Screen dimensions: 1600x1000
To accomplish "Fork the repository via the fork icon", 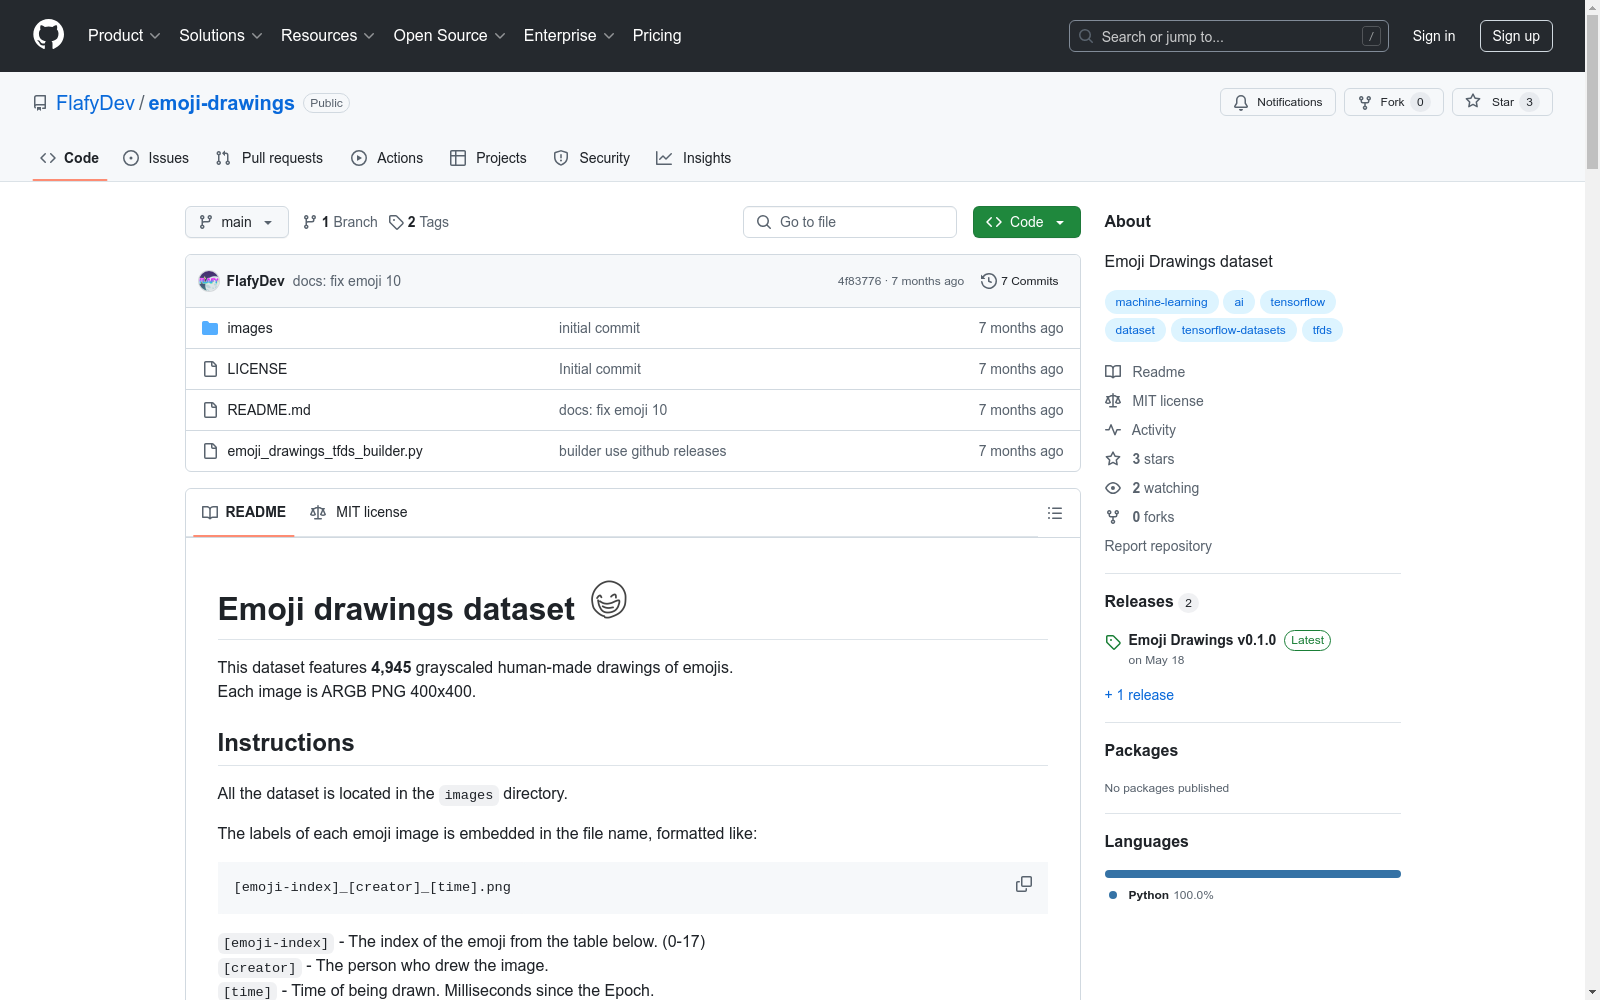I will pos(1394,102).
